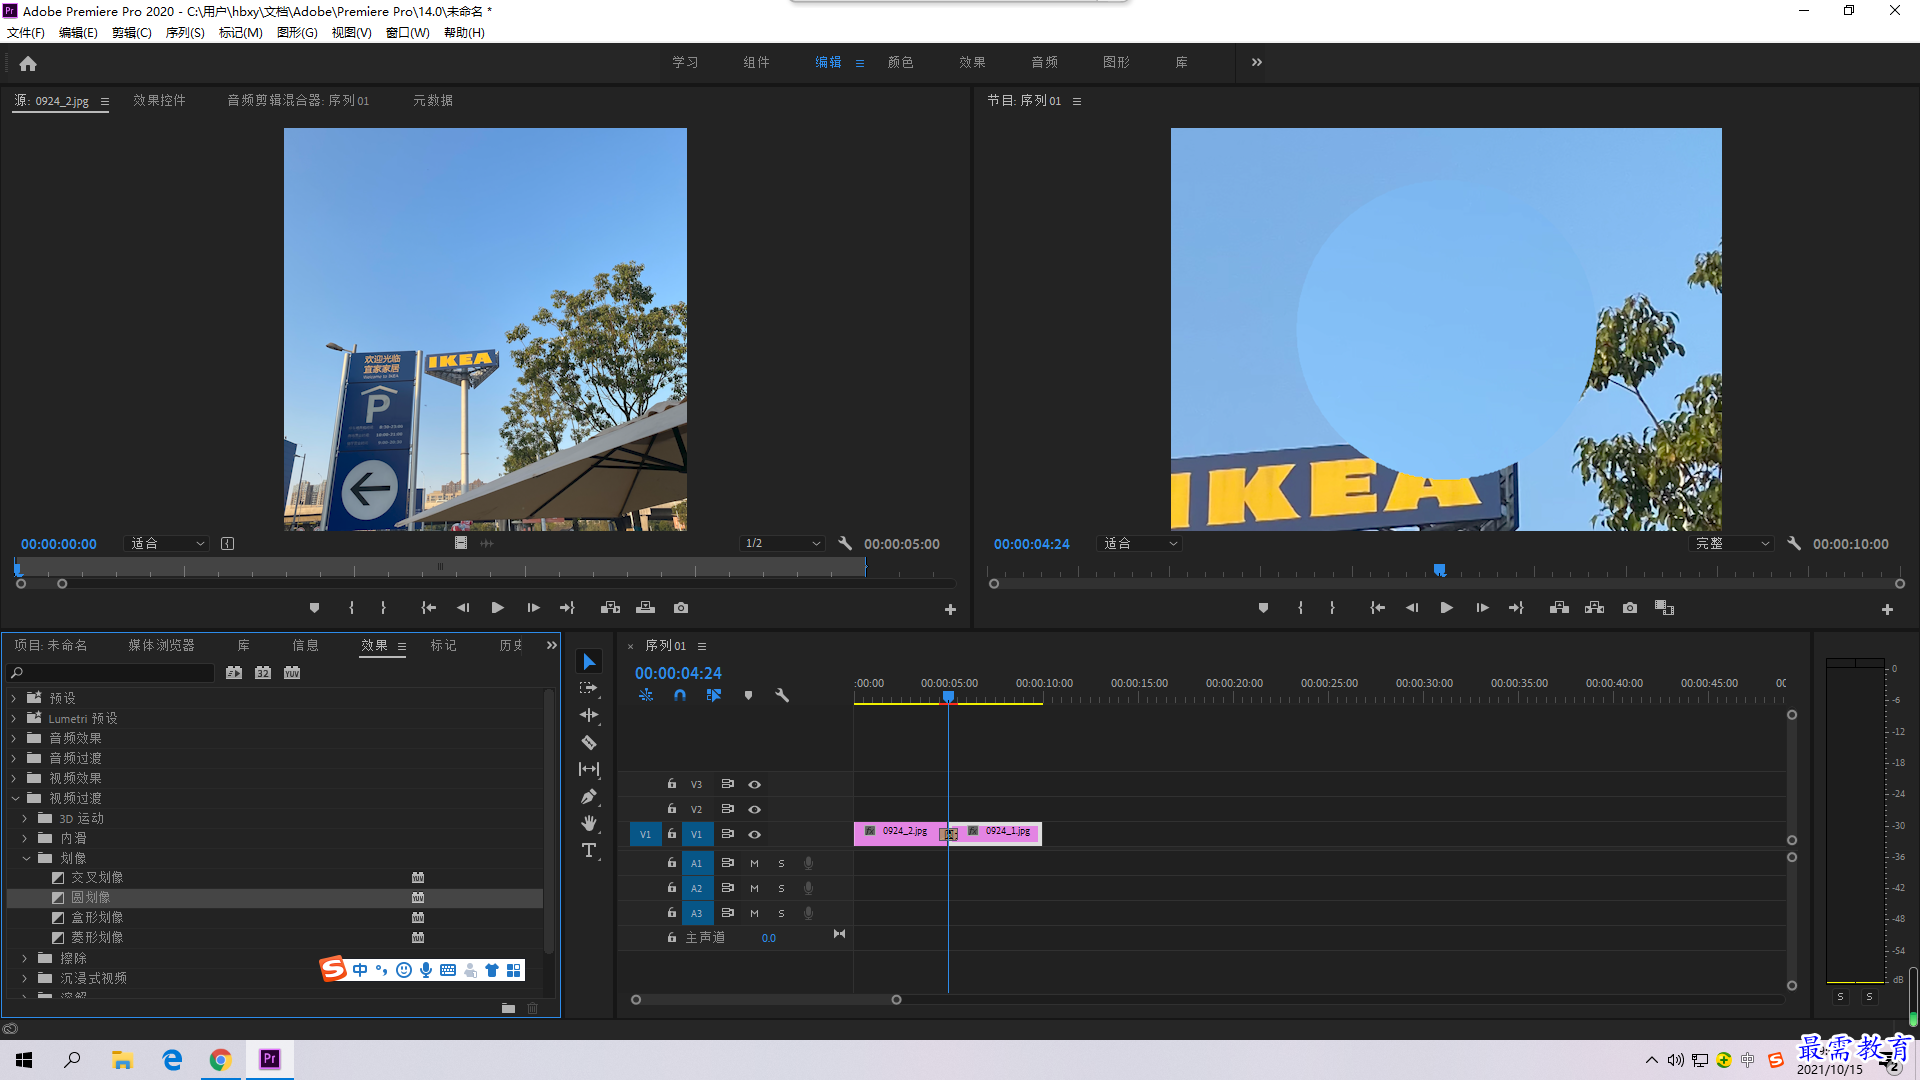This screenshot has height=1080, width=1920.
Task: Open Comparison View in Program monitor
Action: (1664, 608)
